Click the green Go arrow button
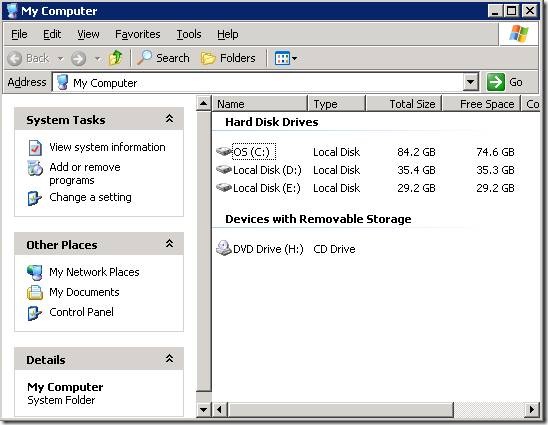548x425 pixels. (496, 82)
